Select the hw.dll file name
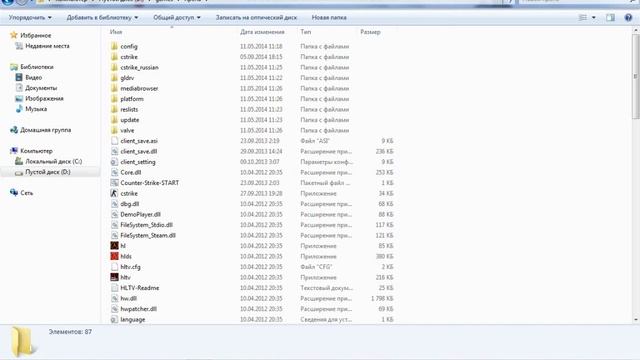The image size is (640, 360). click(x=129, y=299)
